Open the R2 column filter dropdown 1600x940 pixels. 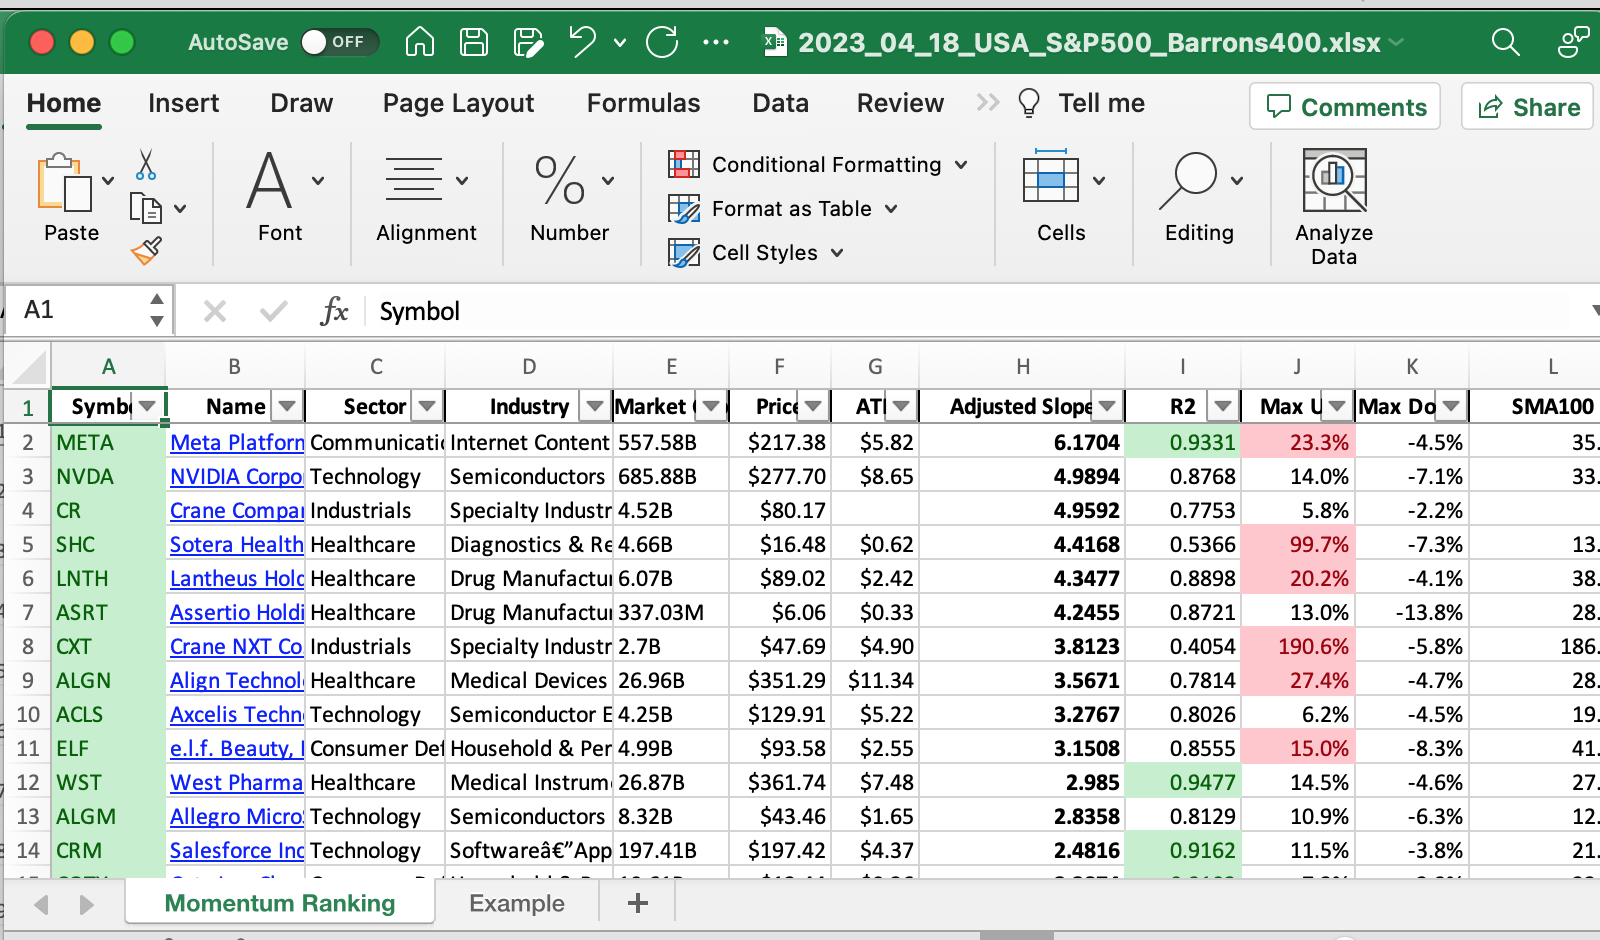point(1223,406)
